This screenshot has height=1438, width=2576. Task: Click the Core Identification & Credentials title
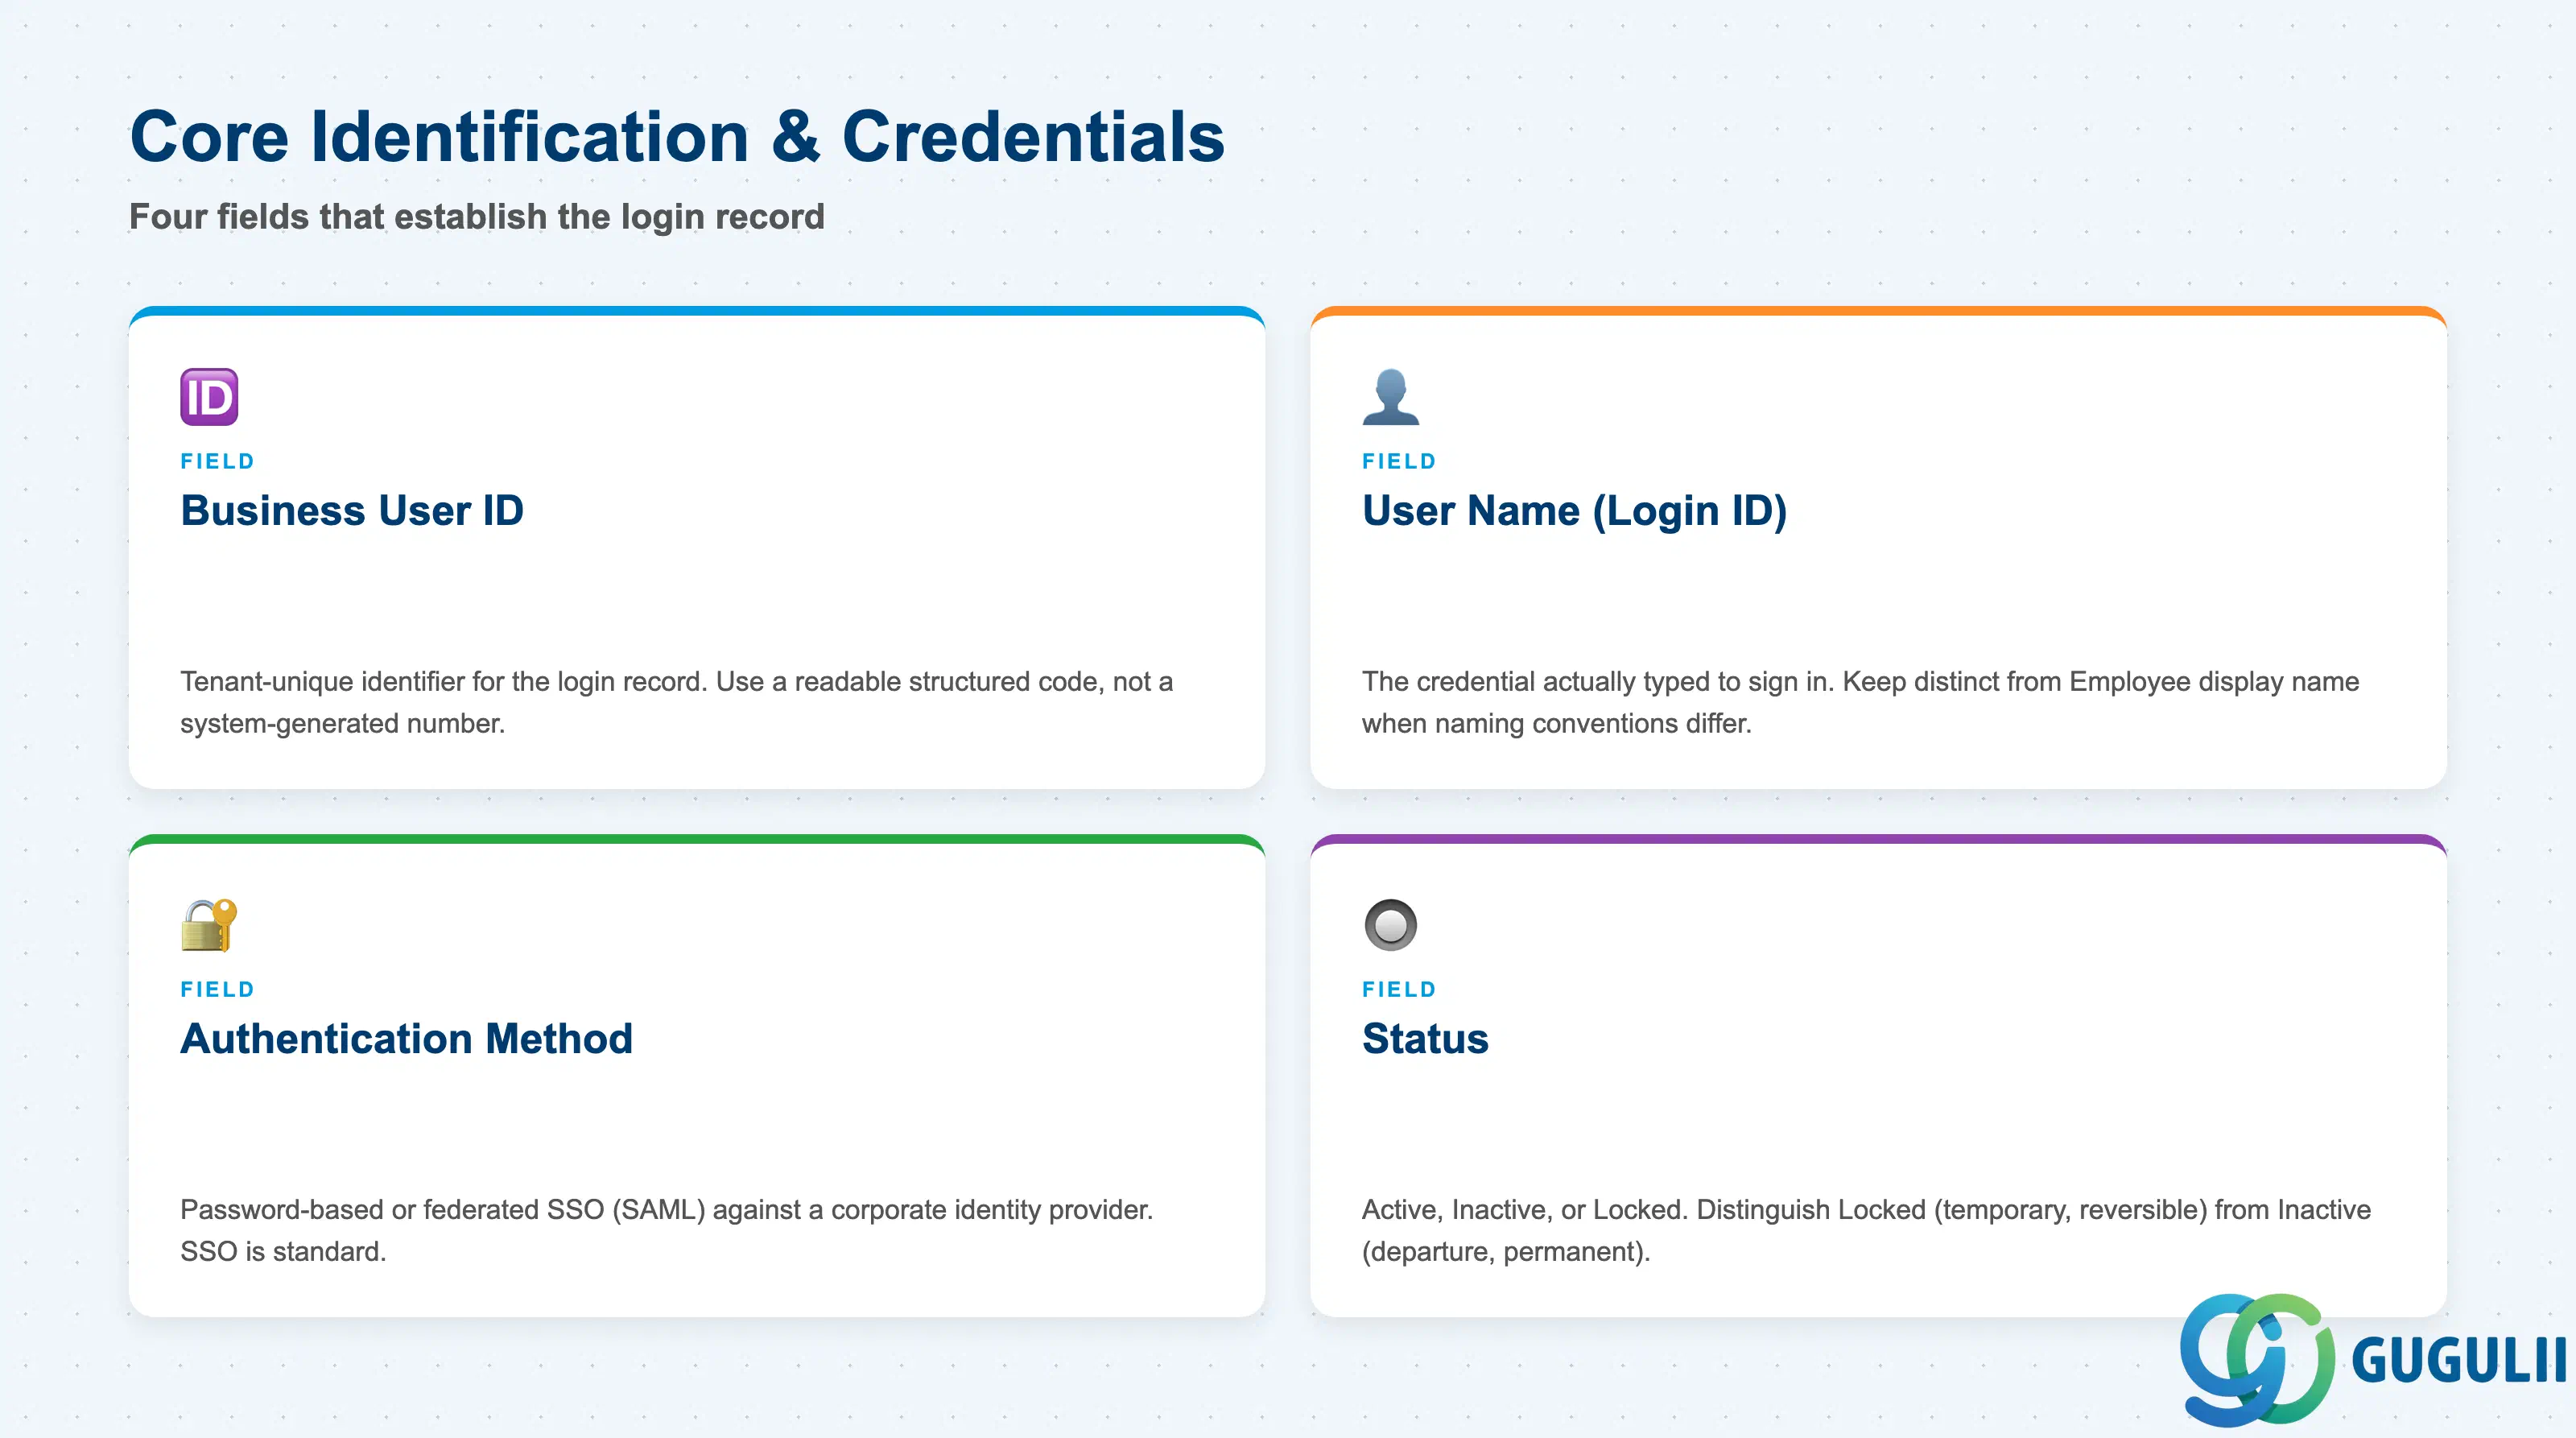677,136
